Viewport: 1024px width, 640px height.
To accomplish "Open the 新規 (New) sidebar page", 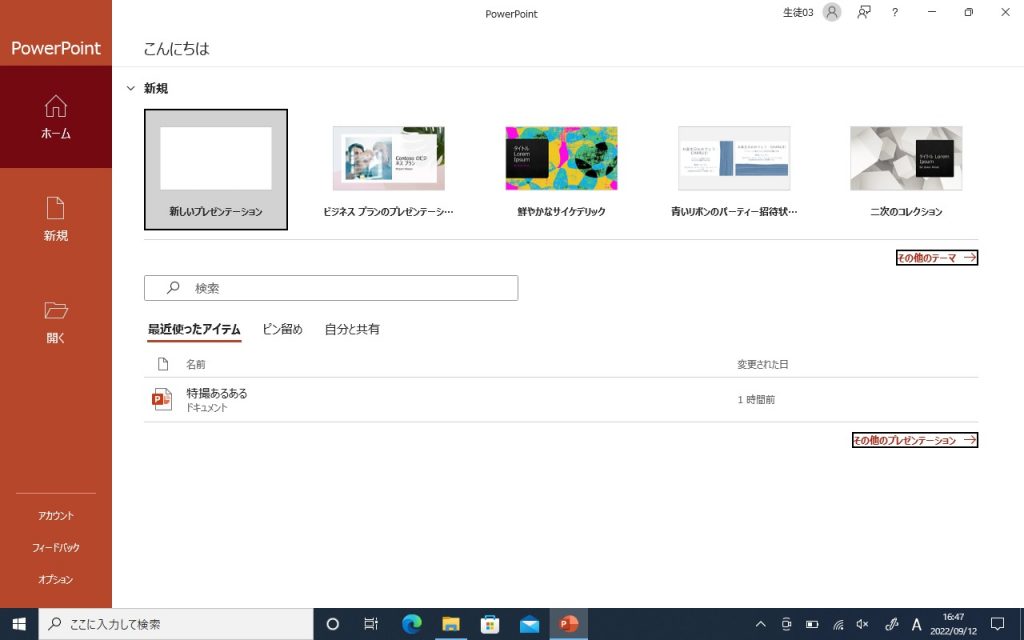I will point(56,219).
